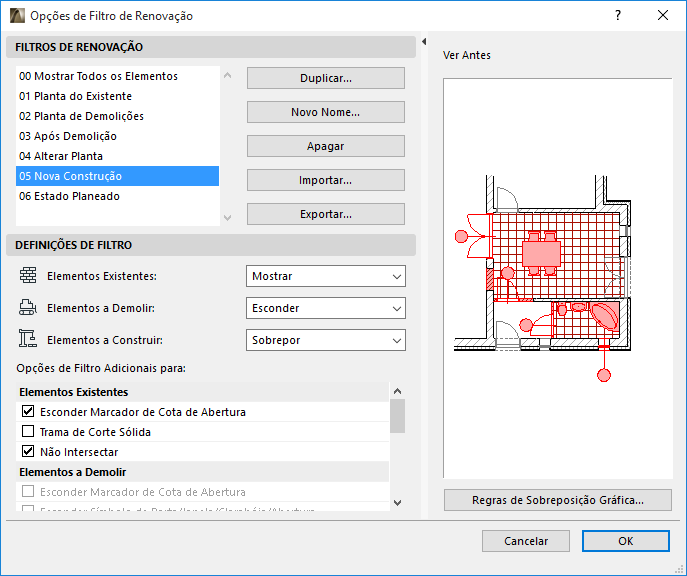Viewport: 687px width, 576px height.
Task: Open the Elementos a Demolir dropdown showing Esconder
Action: click(x=326, y=308)
